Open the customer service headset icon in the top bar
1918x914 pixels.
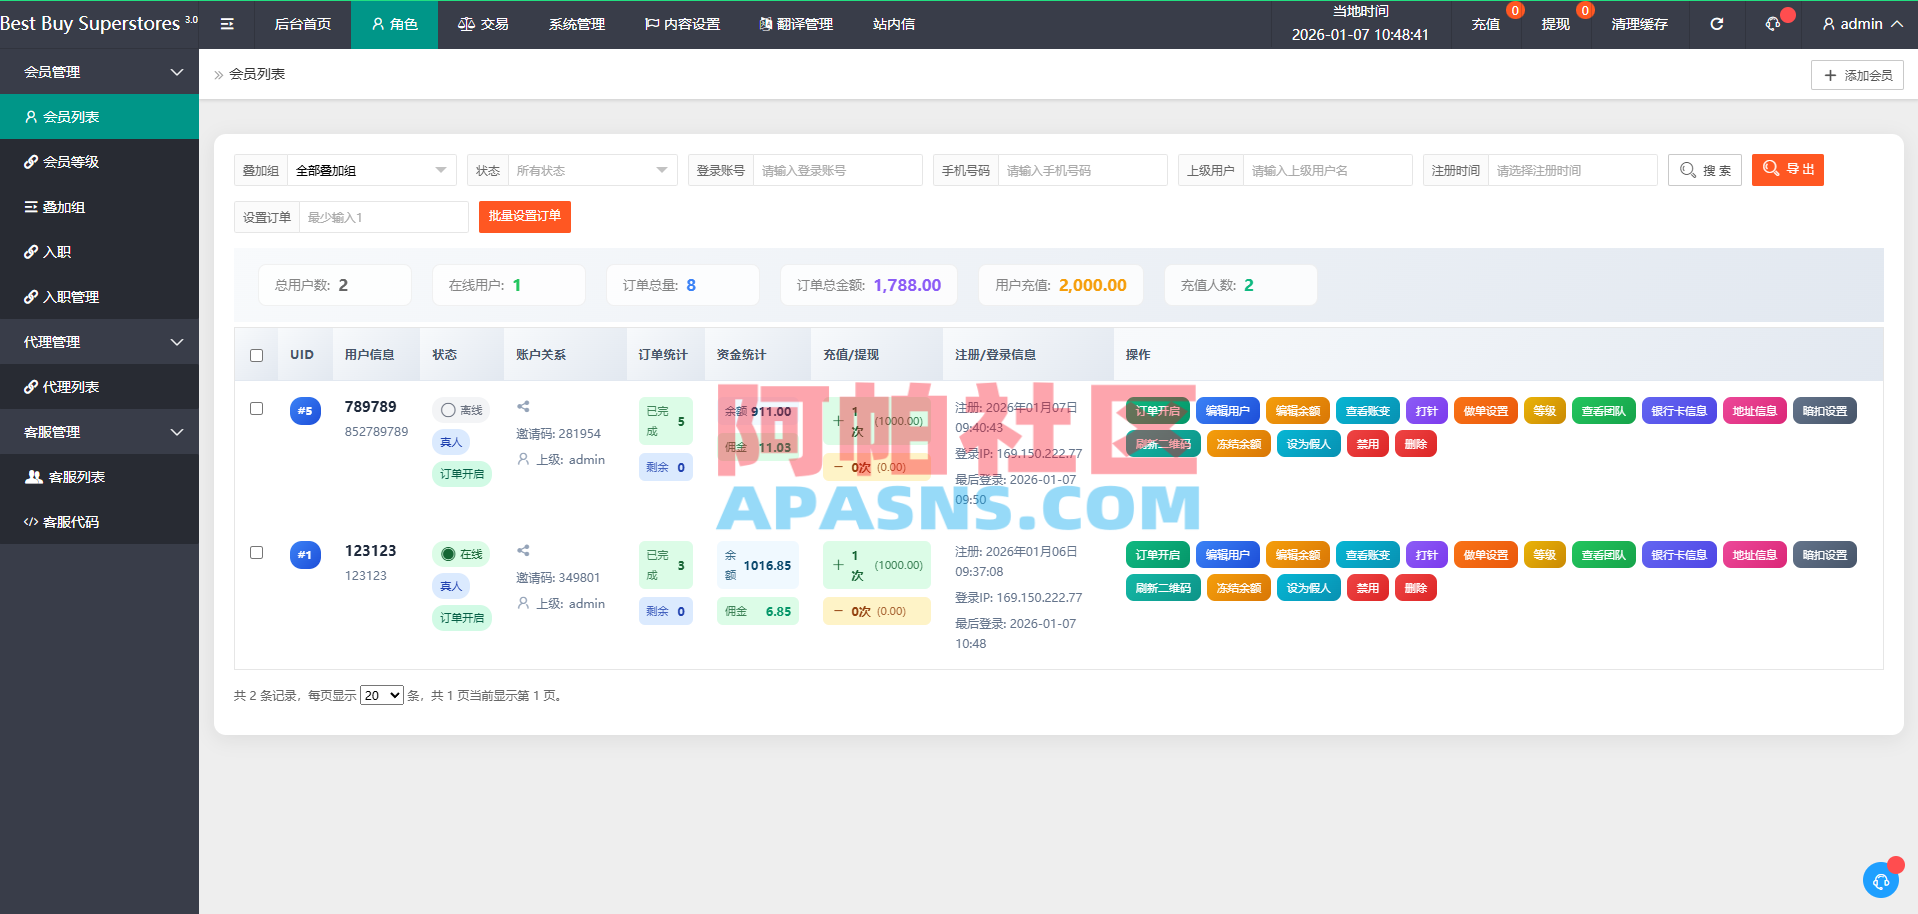pos(1773,24)
